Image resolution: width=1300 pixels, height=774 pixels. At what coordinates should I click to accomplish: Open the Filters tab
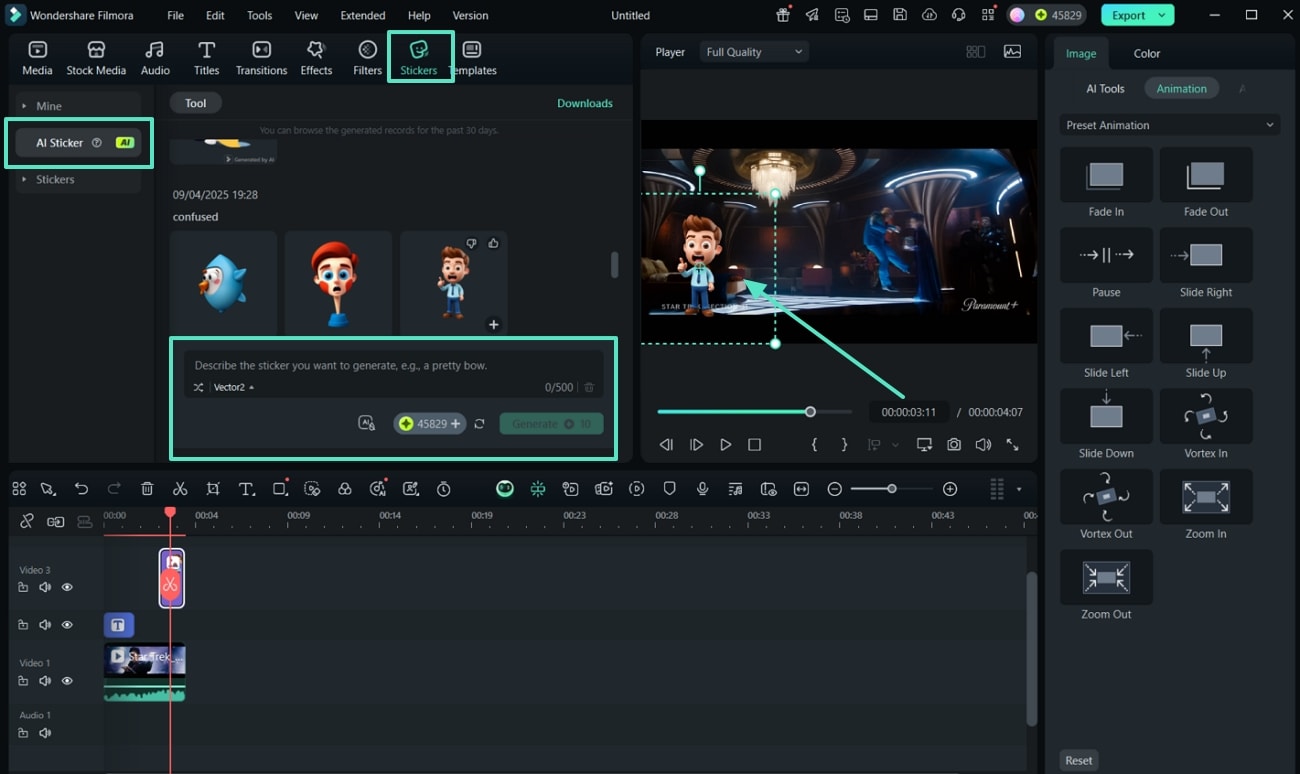coord(367,58)
